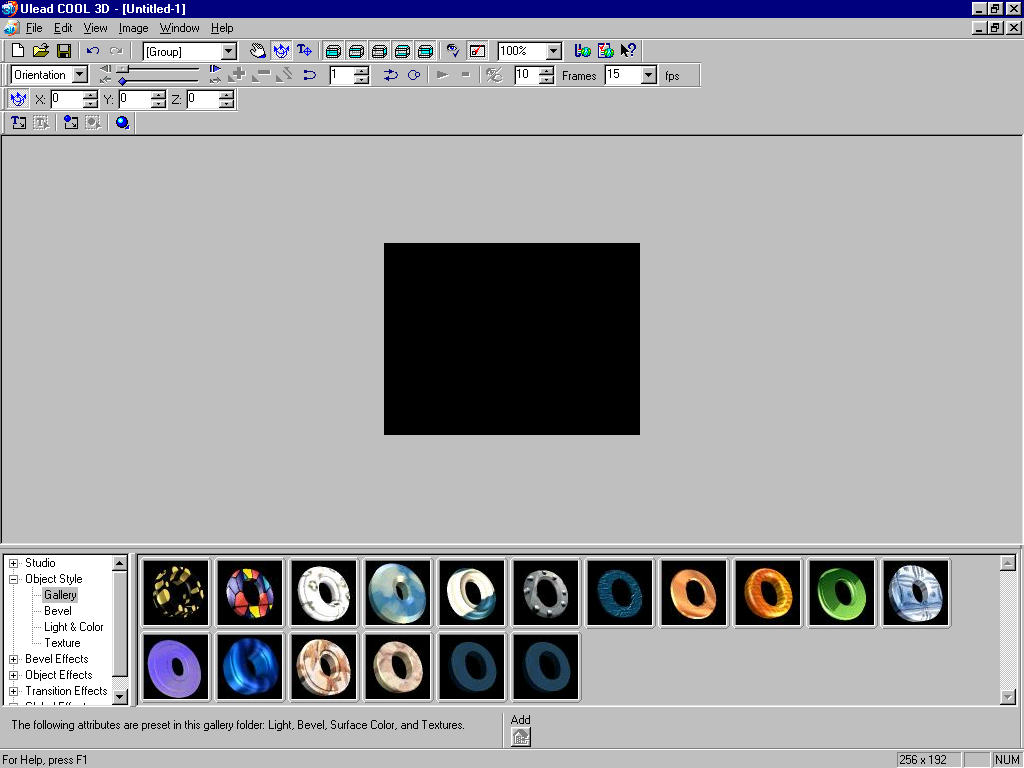Select Light & Color in the tree
The width and height of the screenshot is (1024, 768).
point(74,627)
